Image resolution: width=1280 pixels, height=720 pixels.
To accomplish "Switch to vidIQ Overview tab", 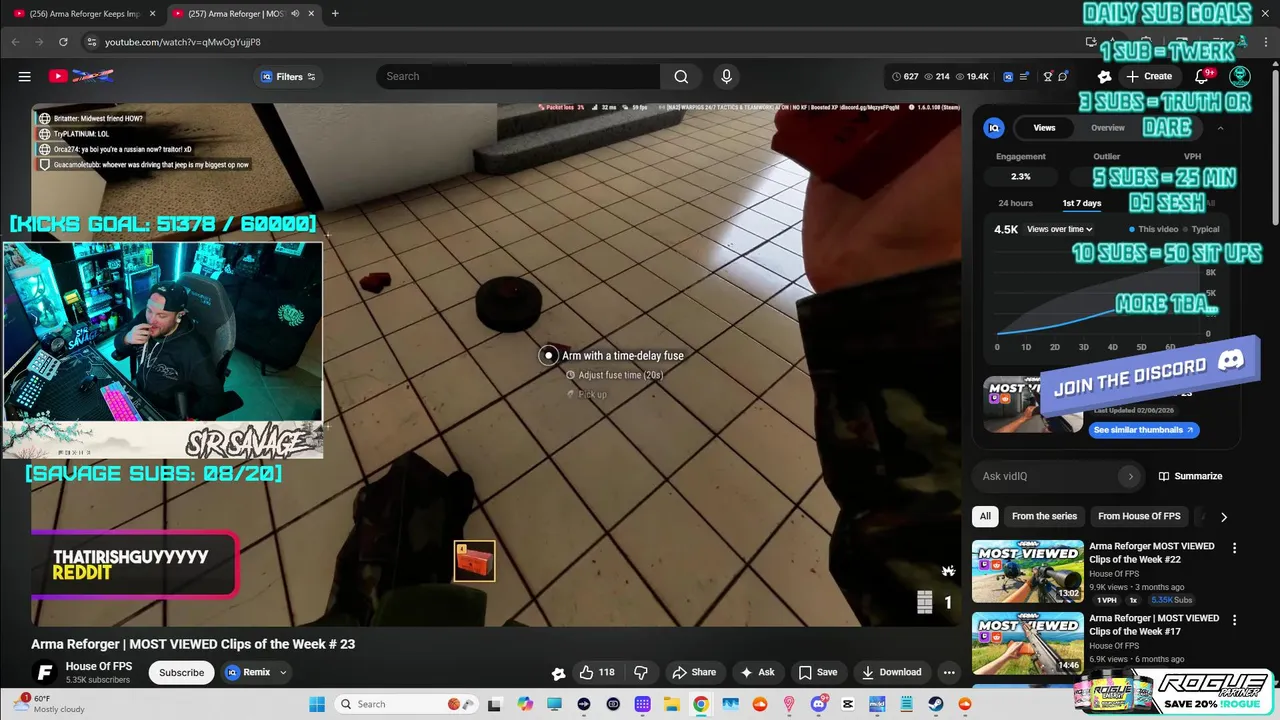I will pos(1107,128).
